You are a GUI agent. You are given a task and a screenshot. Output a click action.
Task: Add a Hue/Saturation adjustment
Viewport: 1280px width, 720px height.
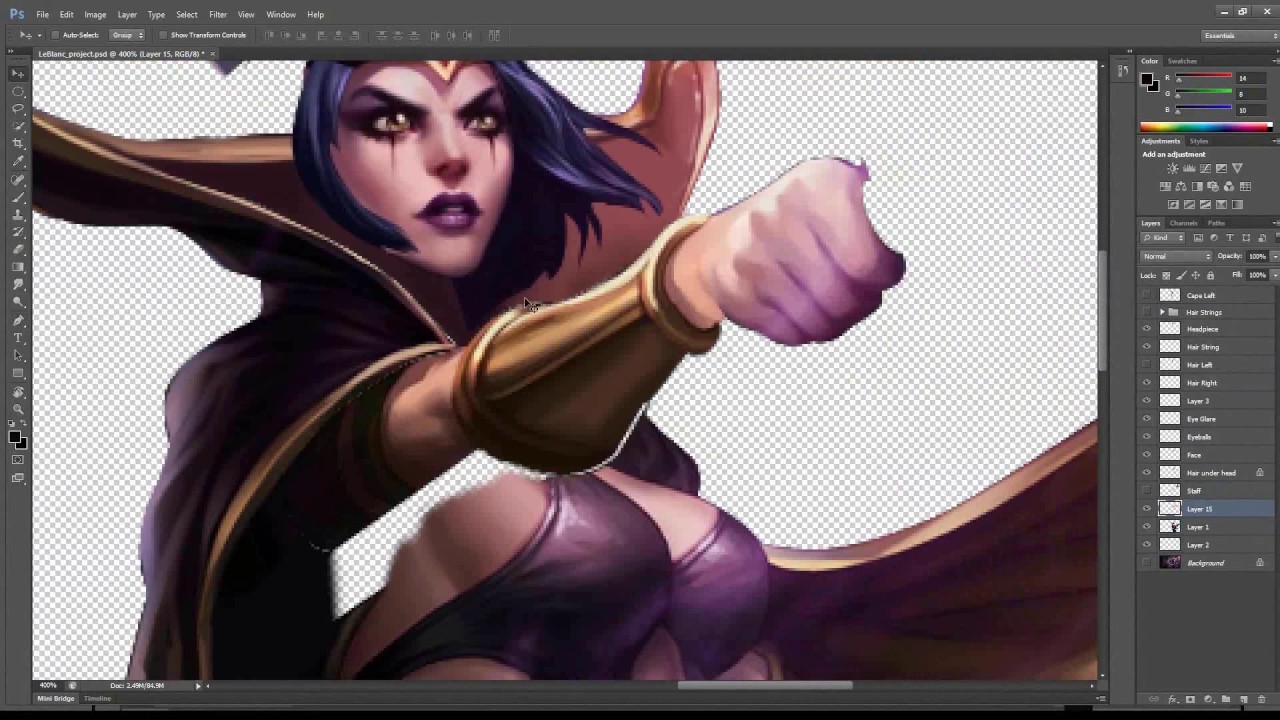1165,186
